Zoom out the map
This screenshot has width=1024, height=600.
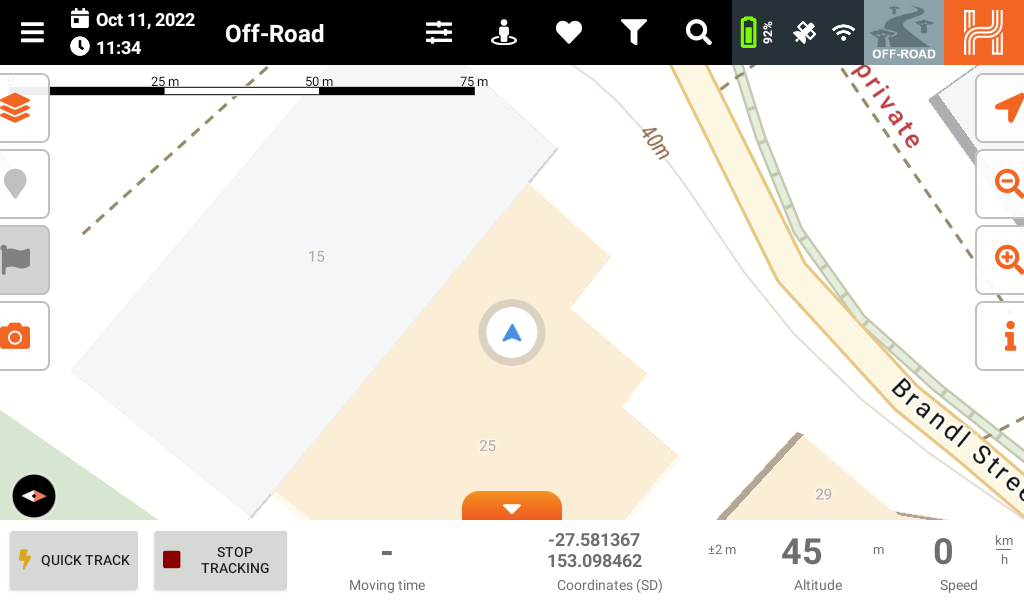1000,183
